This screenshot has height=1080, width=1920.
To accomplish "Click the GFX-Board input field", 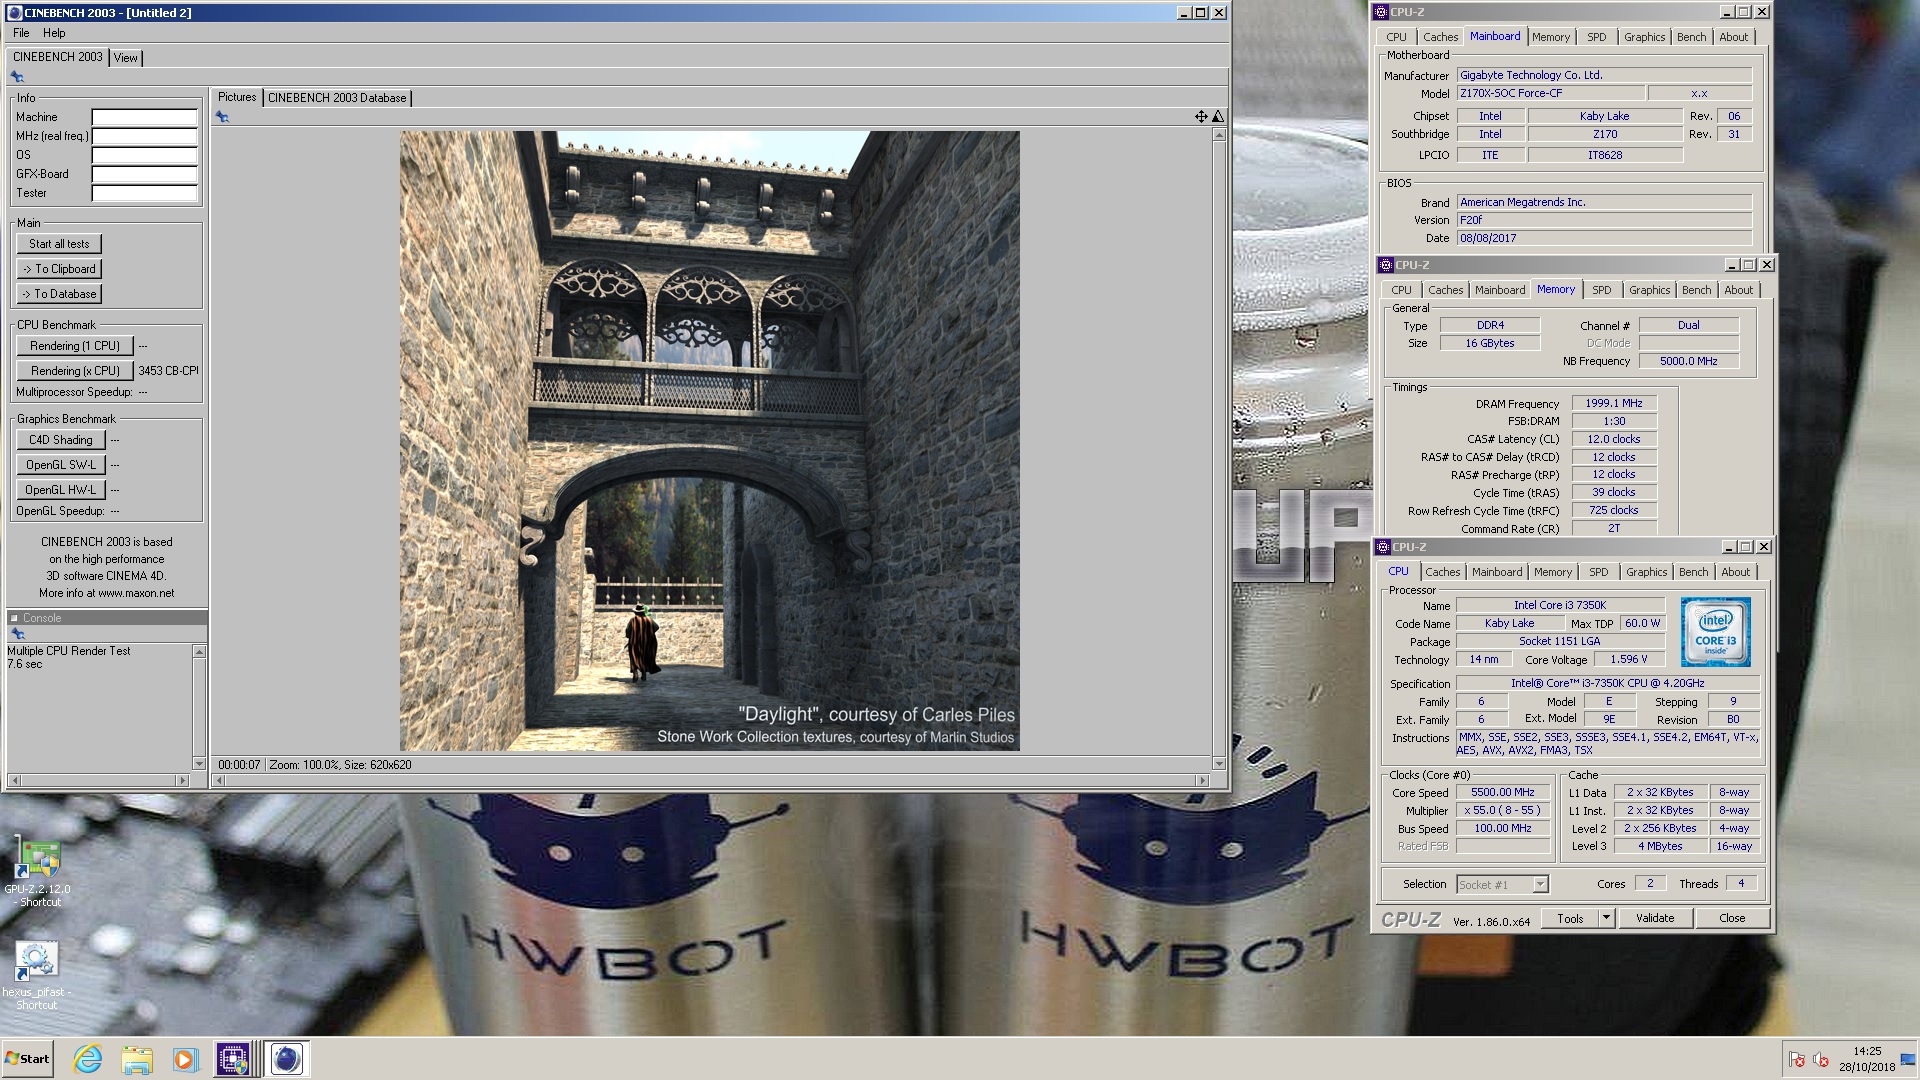I will pos(145,174).
